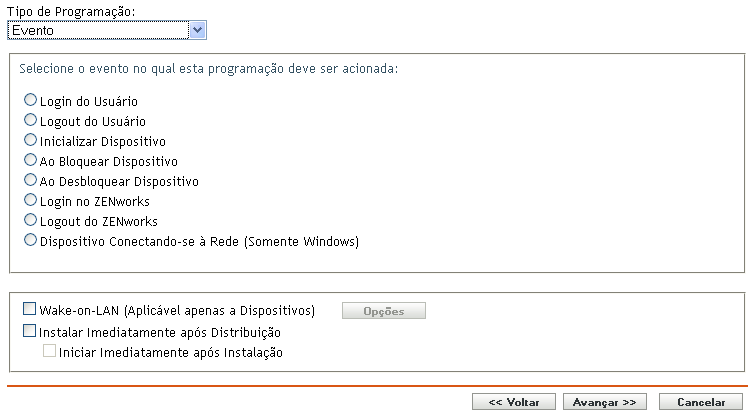Check Instalar Imediatamente após Distribuição

coord(29,331)
